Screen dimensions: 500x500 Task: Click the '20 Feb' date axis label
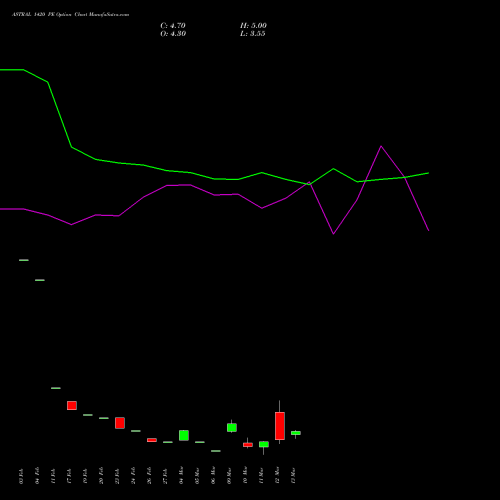101,476
